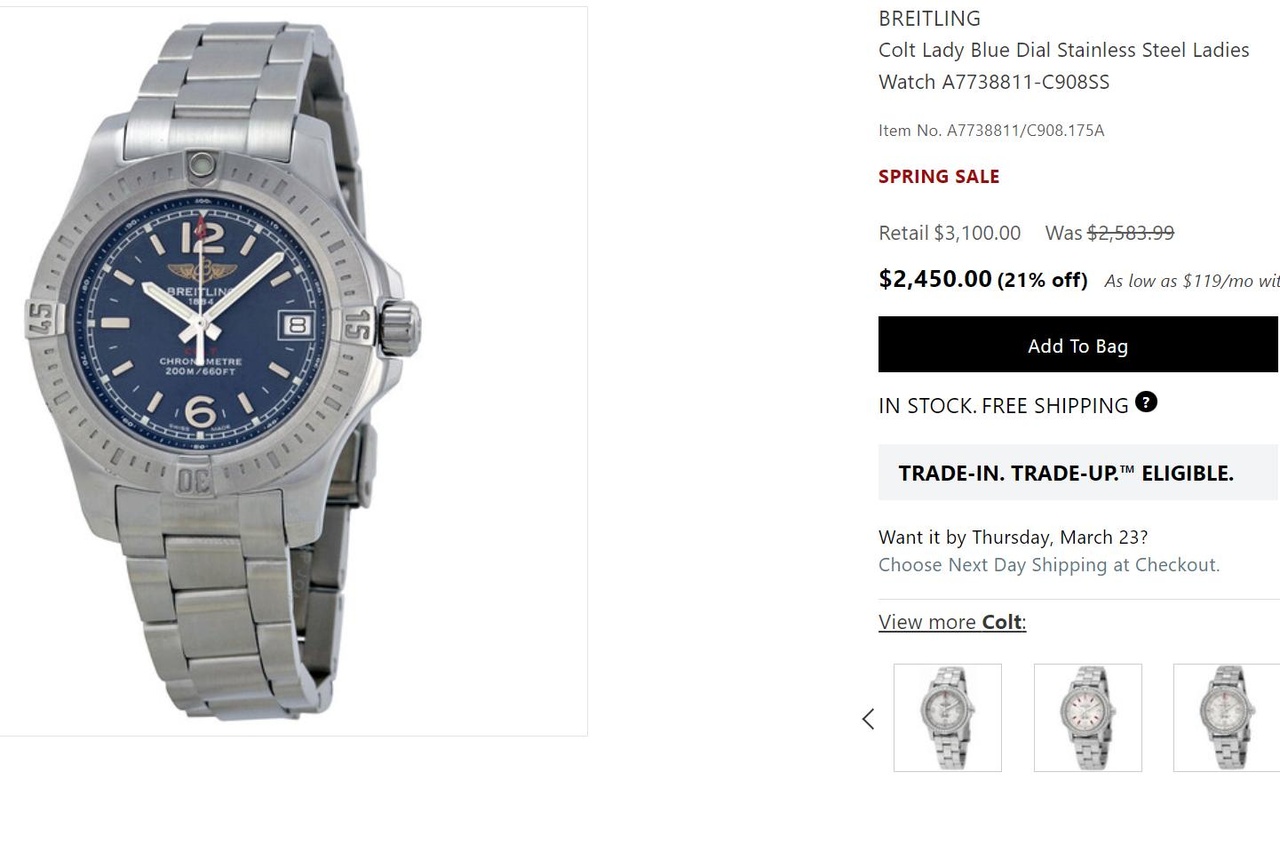Open Choose Next Day Shipping at Checkout link
1280x860 pixels.
pos(1049,565)
